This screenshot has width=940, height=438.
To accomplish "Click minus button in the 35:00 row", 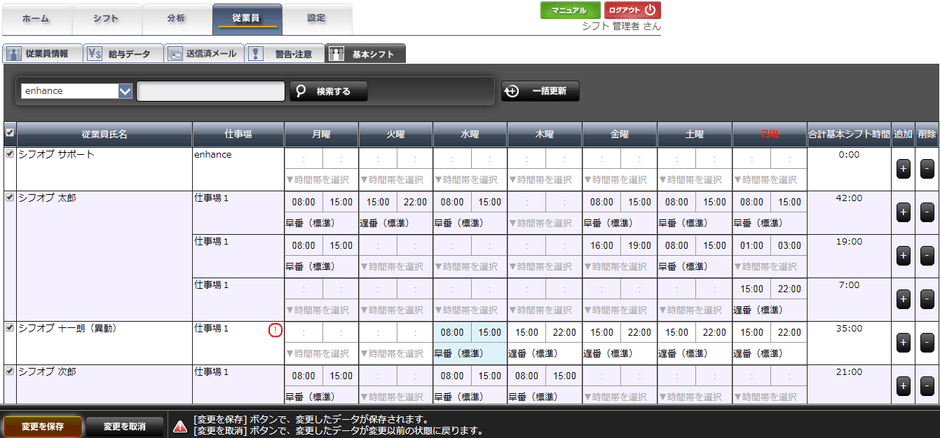I will pos(926,343).
